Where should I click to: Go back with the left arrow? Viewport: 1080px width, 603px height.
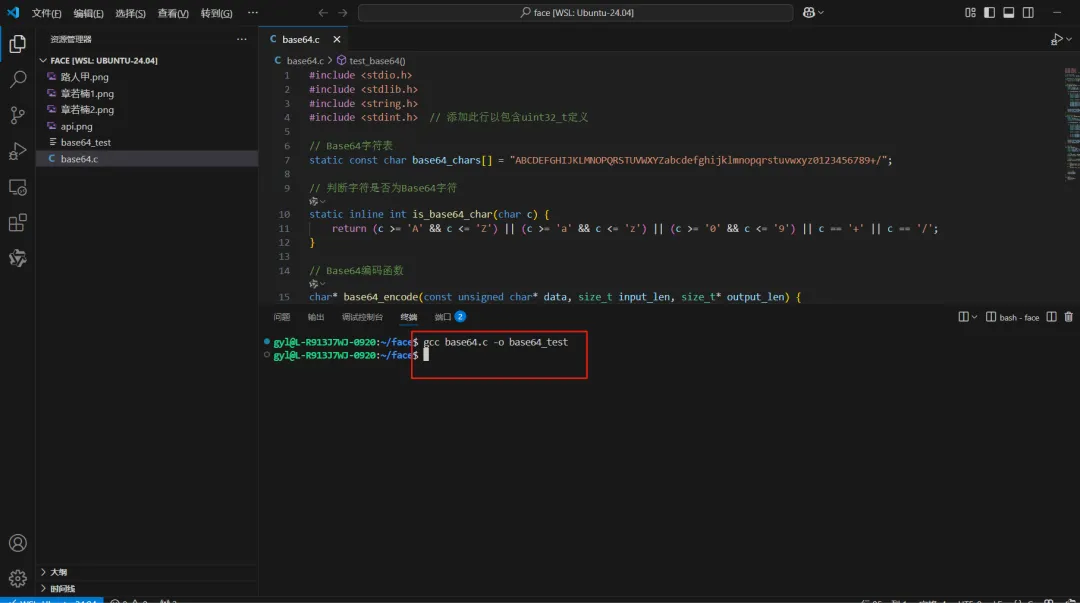[323, 12]
